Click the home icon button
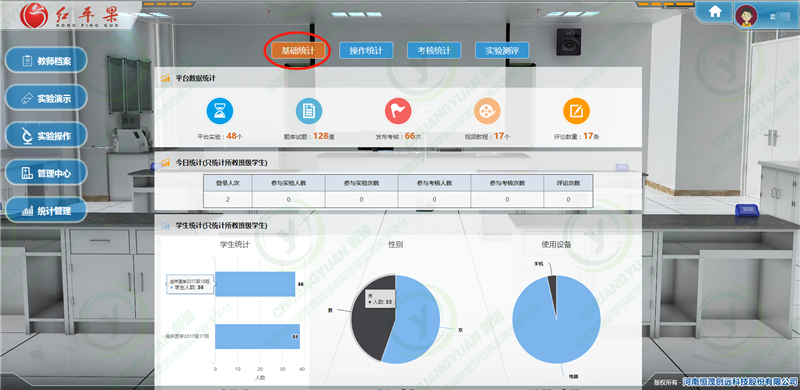This screenshot has width=800, height=390. point(715,11)
